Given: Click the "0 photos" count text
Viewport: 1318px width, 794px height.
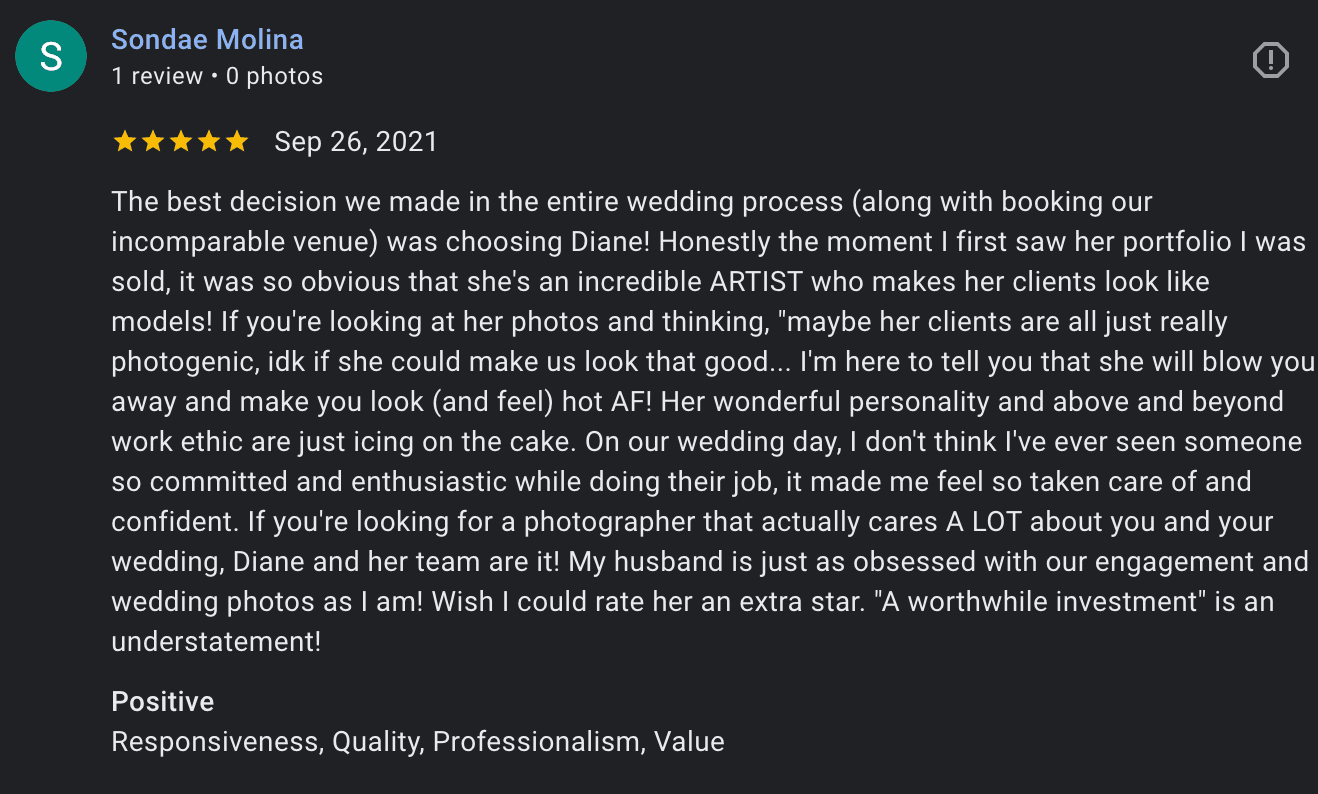Looking at the screenshot, I should (x=274, y=76).
